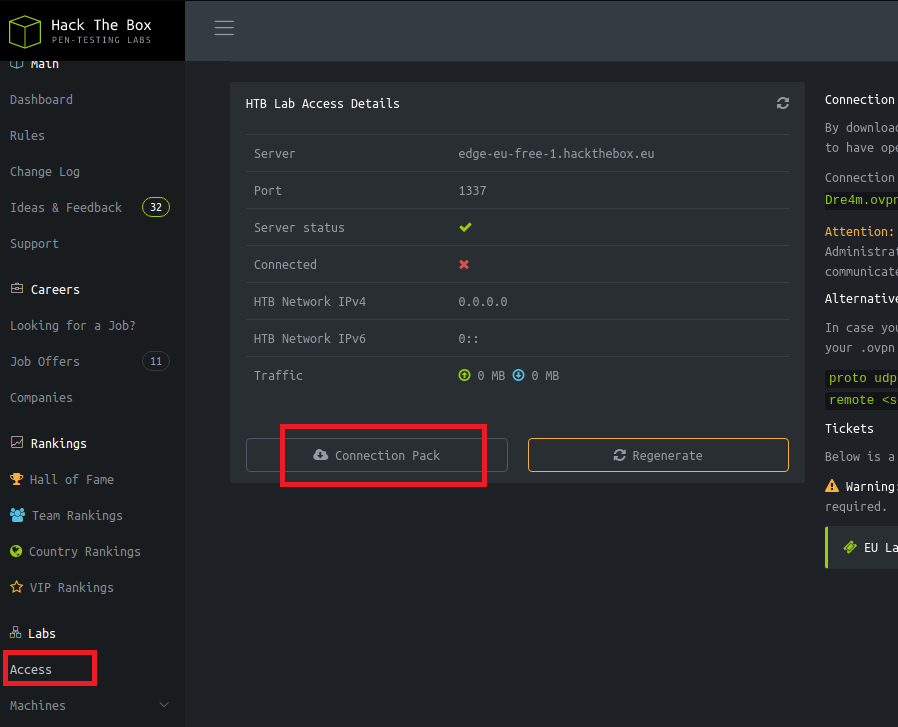This screenshot has width=898, height=727.
Task: Open the Job Offers page
Action: pos(45,361)
